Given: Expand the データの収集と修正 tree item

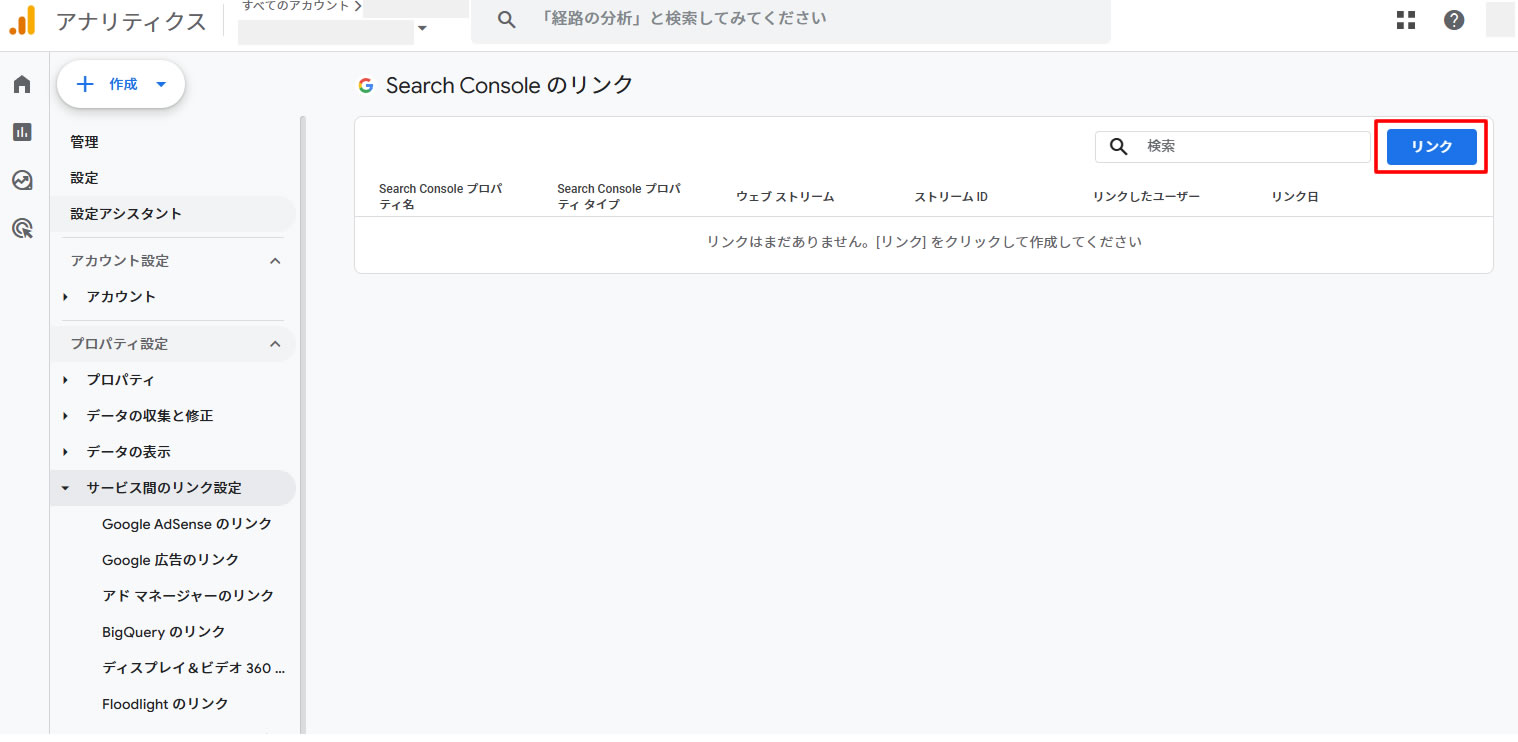Looking at the screenshot, I should (66, 416).
